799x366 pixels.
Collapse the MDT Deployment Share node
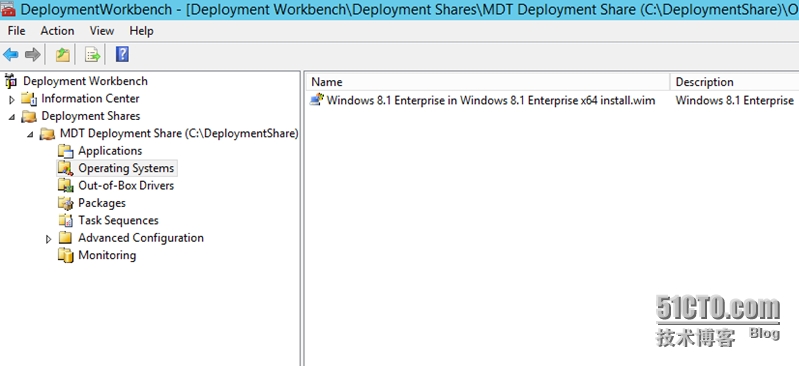[31, 135]
